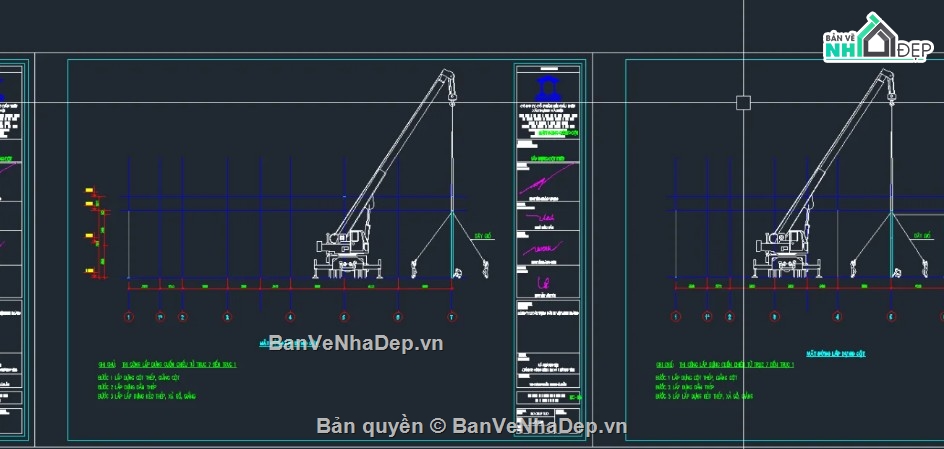Select the 'BƯỚC 1' note line in the right-hand sheet
Screen dimensions: 944x449
[697, 377]
